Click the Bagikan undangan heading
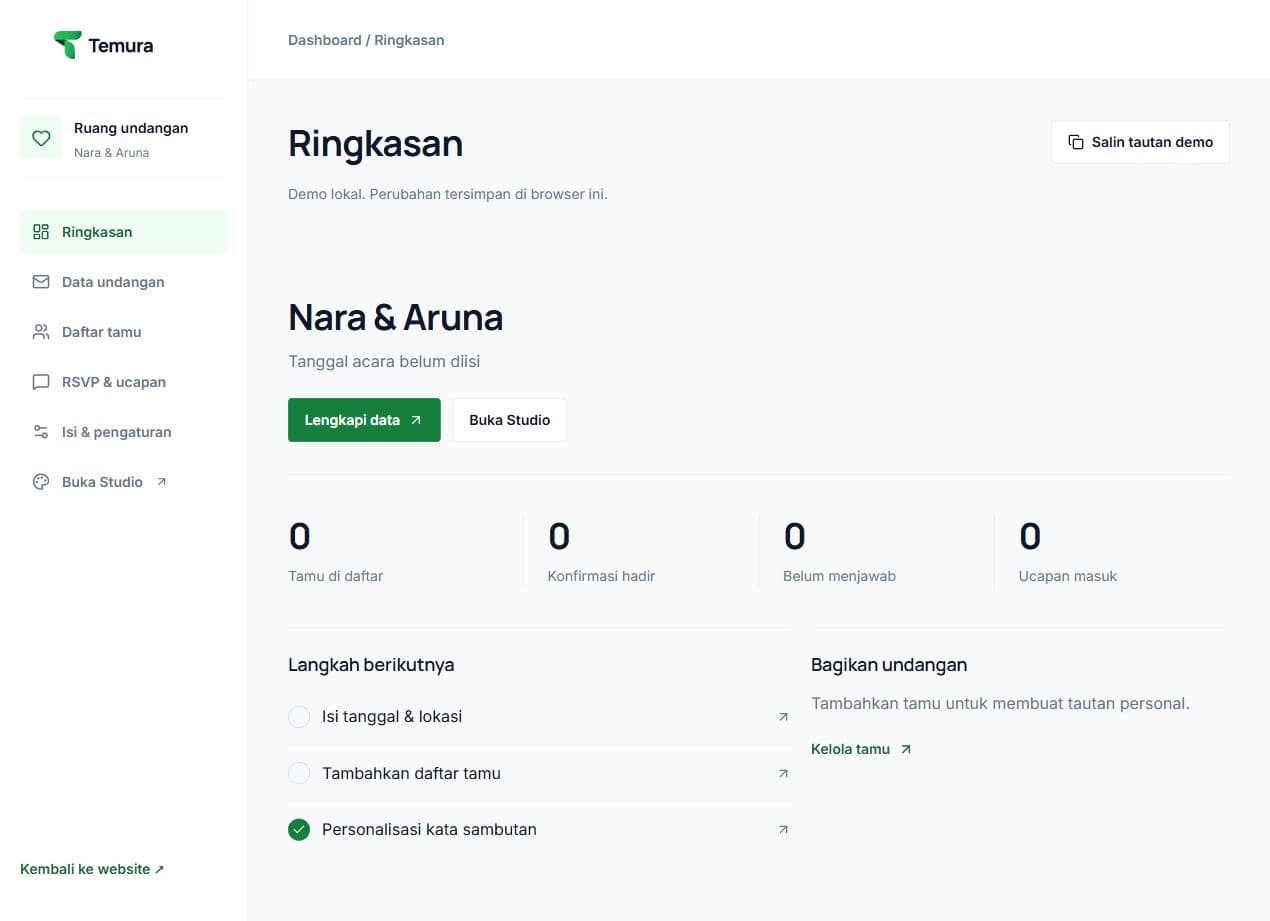Screen dimensions: 1270x921 (x=889, y=665)
